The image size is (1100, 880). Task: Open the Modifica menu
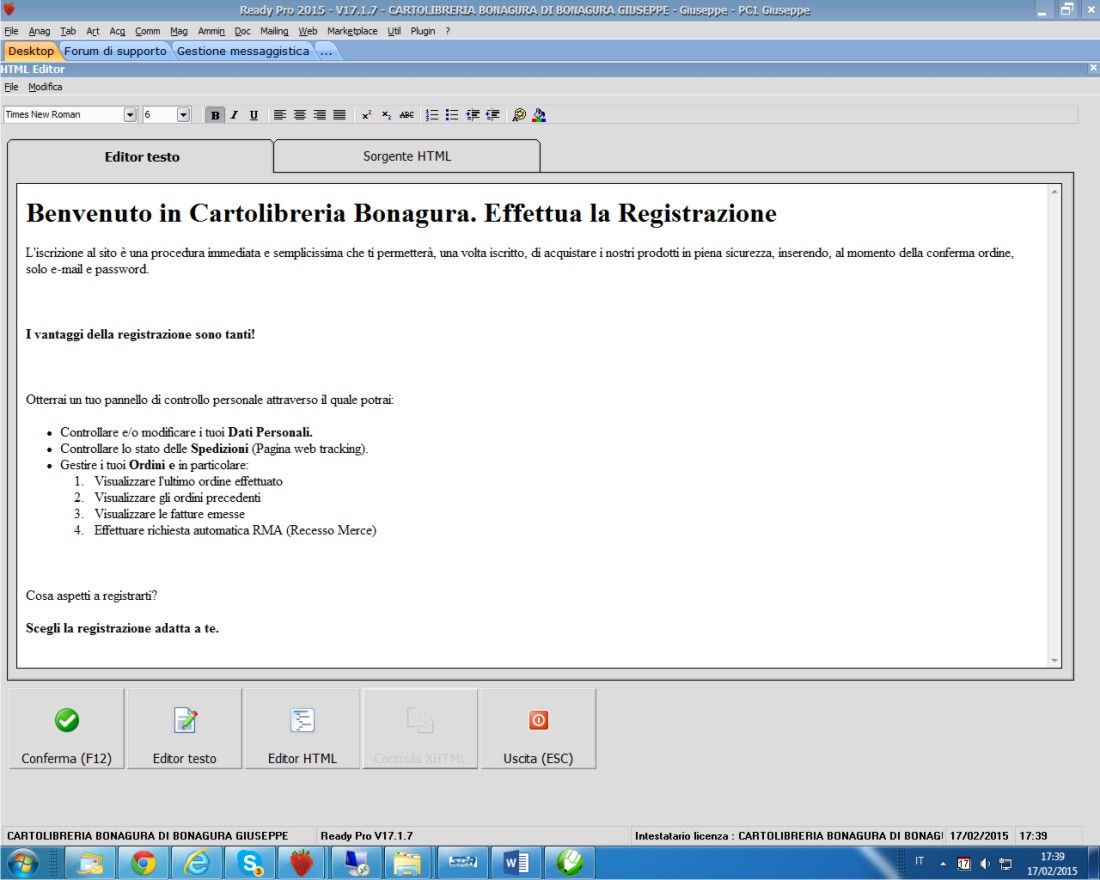[45, 87]
